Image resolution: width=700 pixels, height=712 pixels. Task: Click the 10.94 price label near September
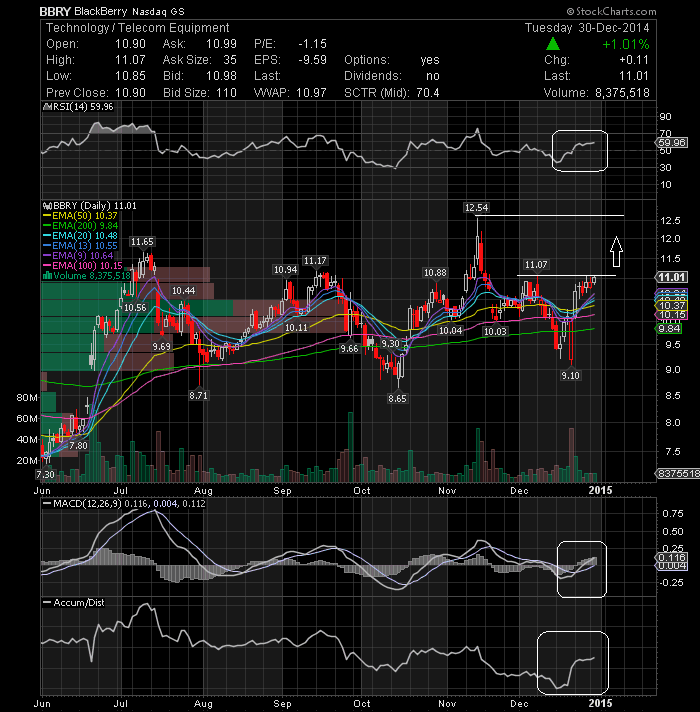(x=285, y=270)
